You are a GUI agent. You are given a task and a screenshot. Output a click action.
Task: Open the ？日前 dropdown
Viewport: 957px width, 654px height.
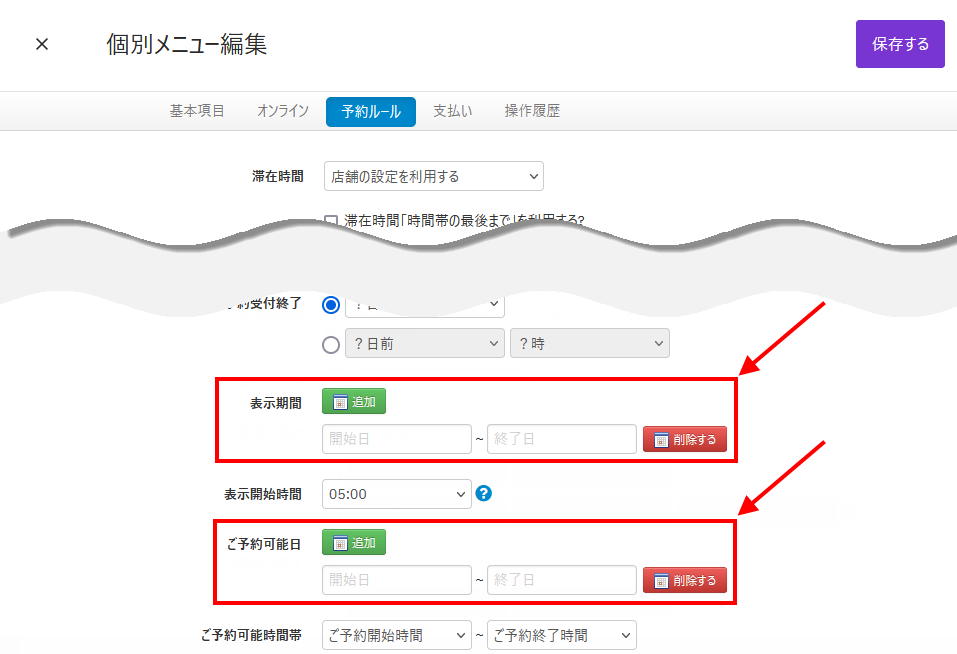[424, 344]
